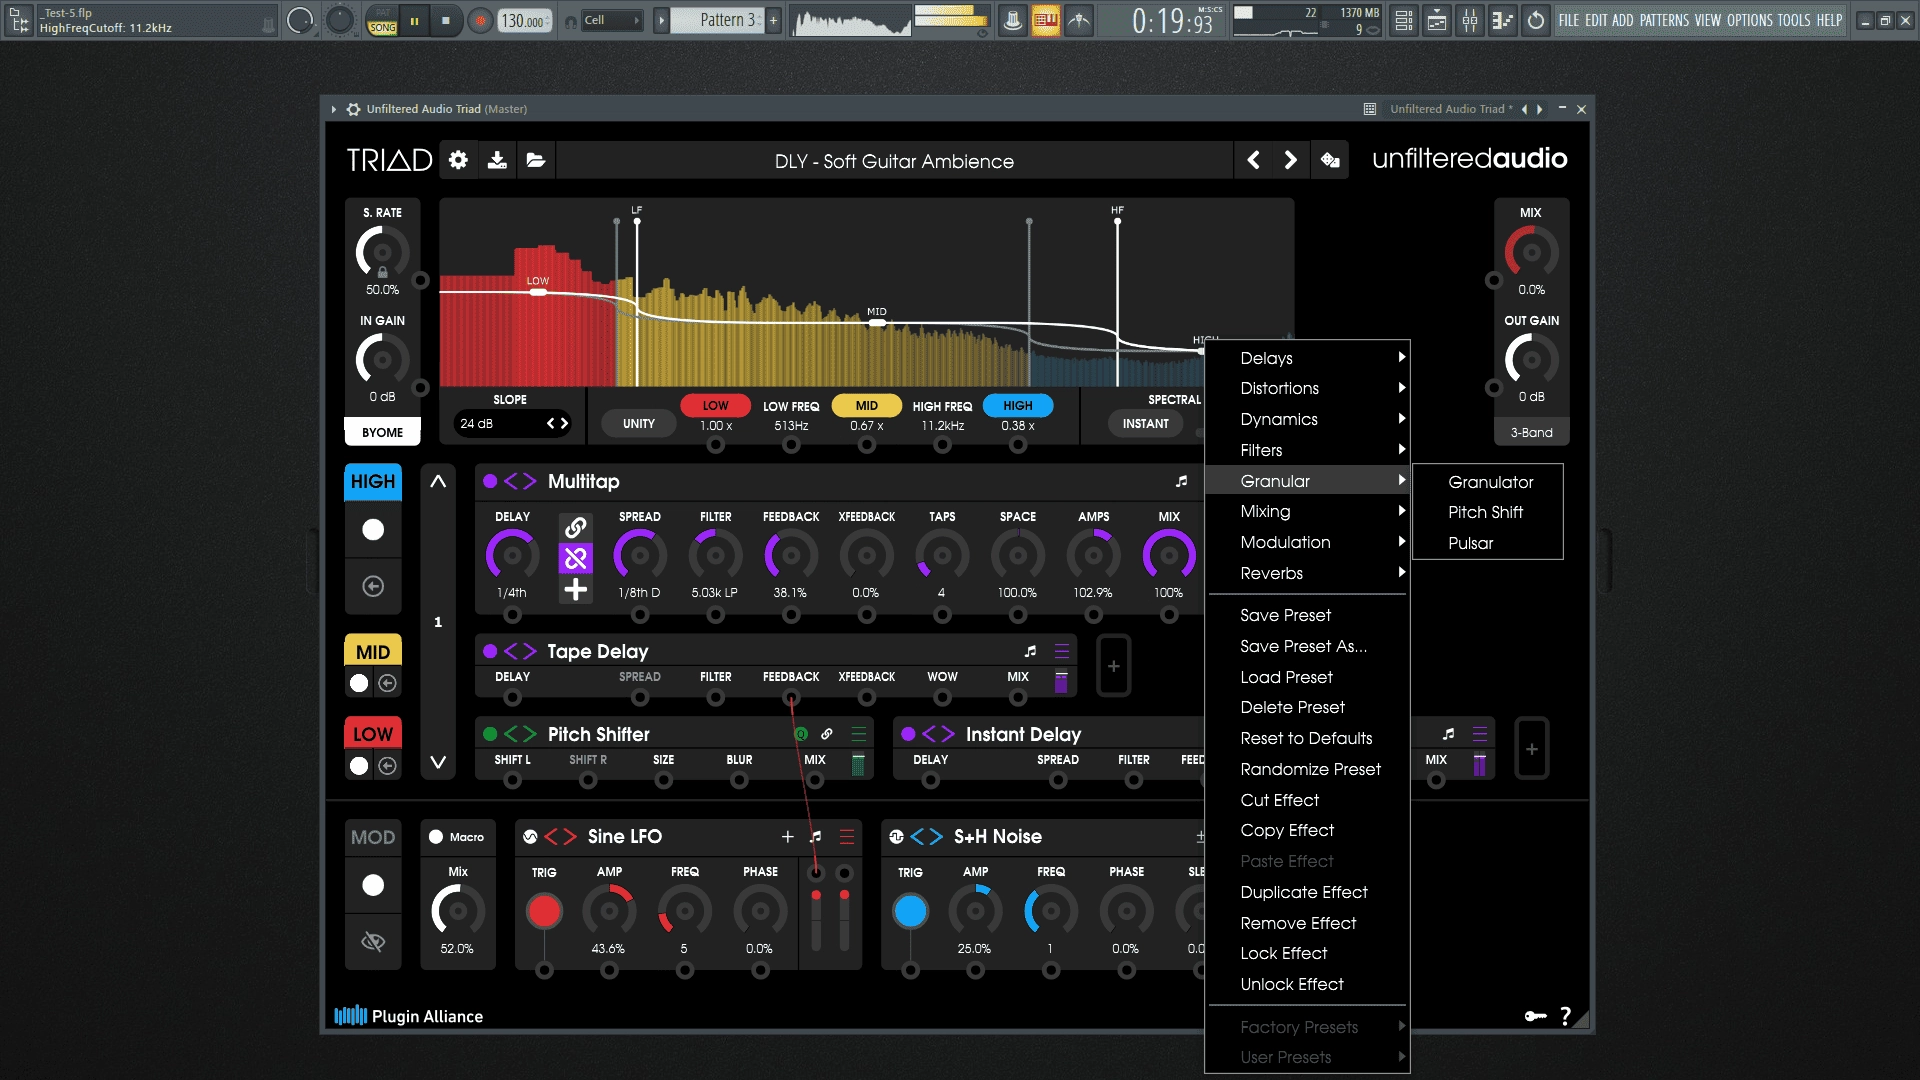Go to previous preset arrow
The height and width of the screenshot is (1080, 1920).
click(1253, 160)
